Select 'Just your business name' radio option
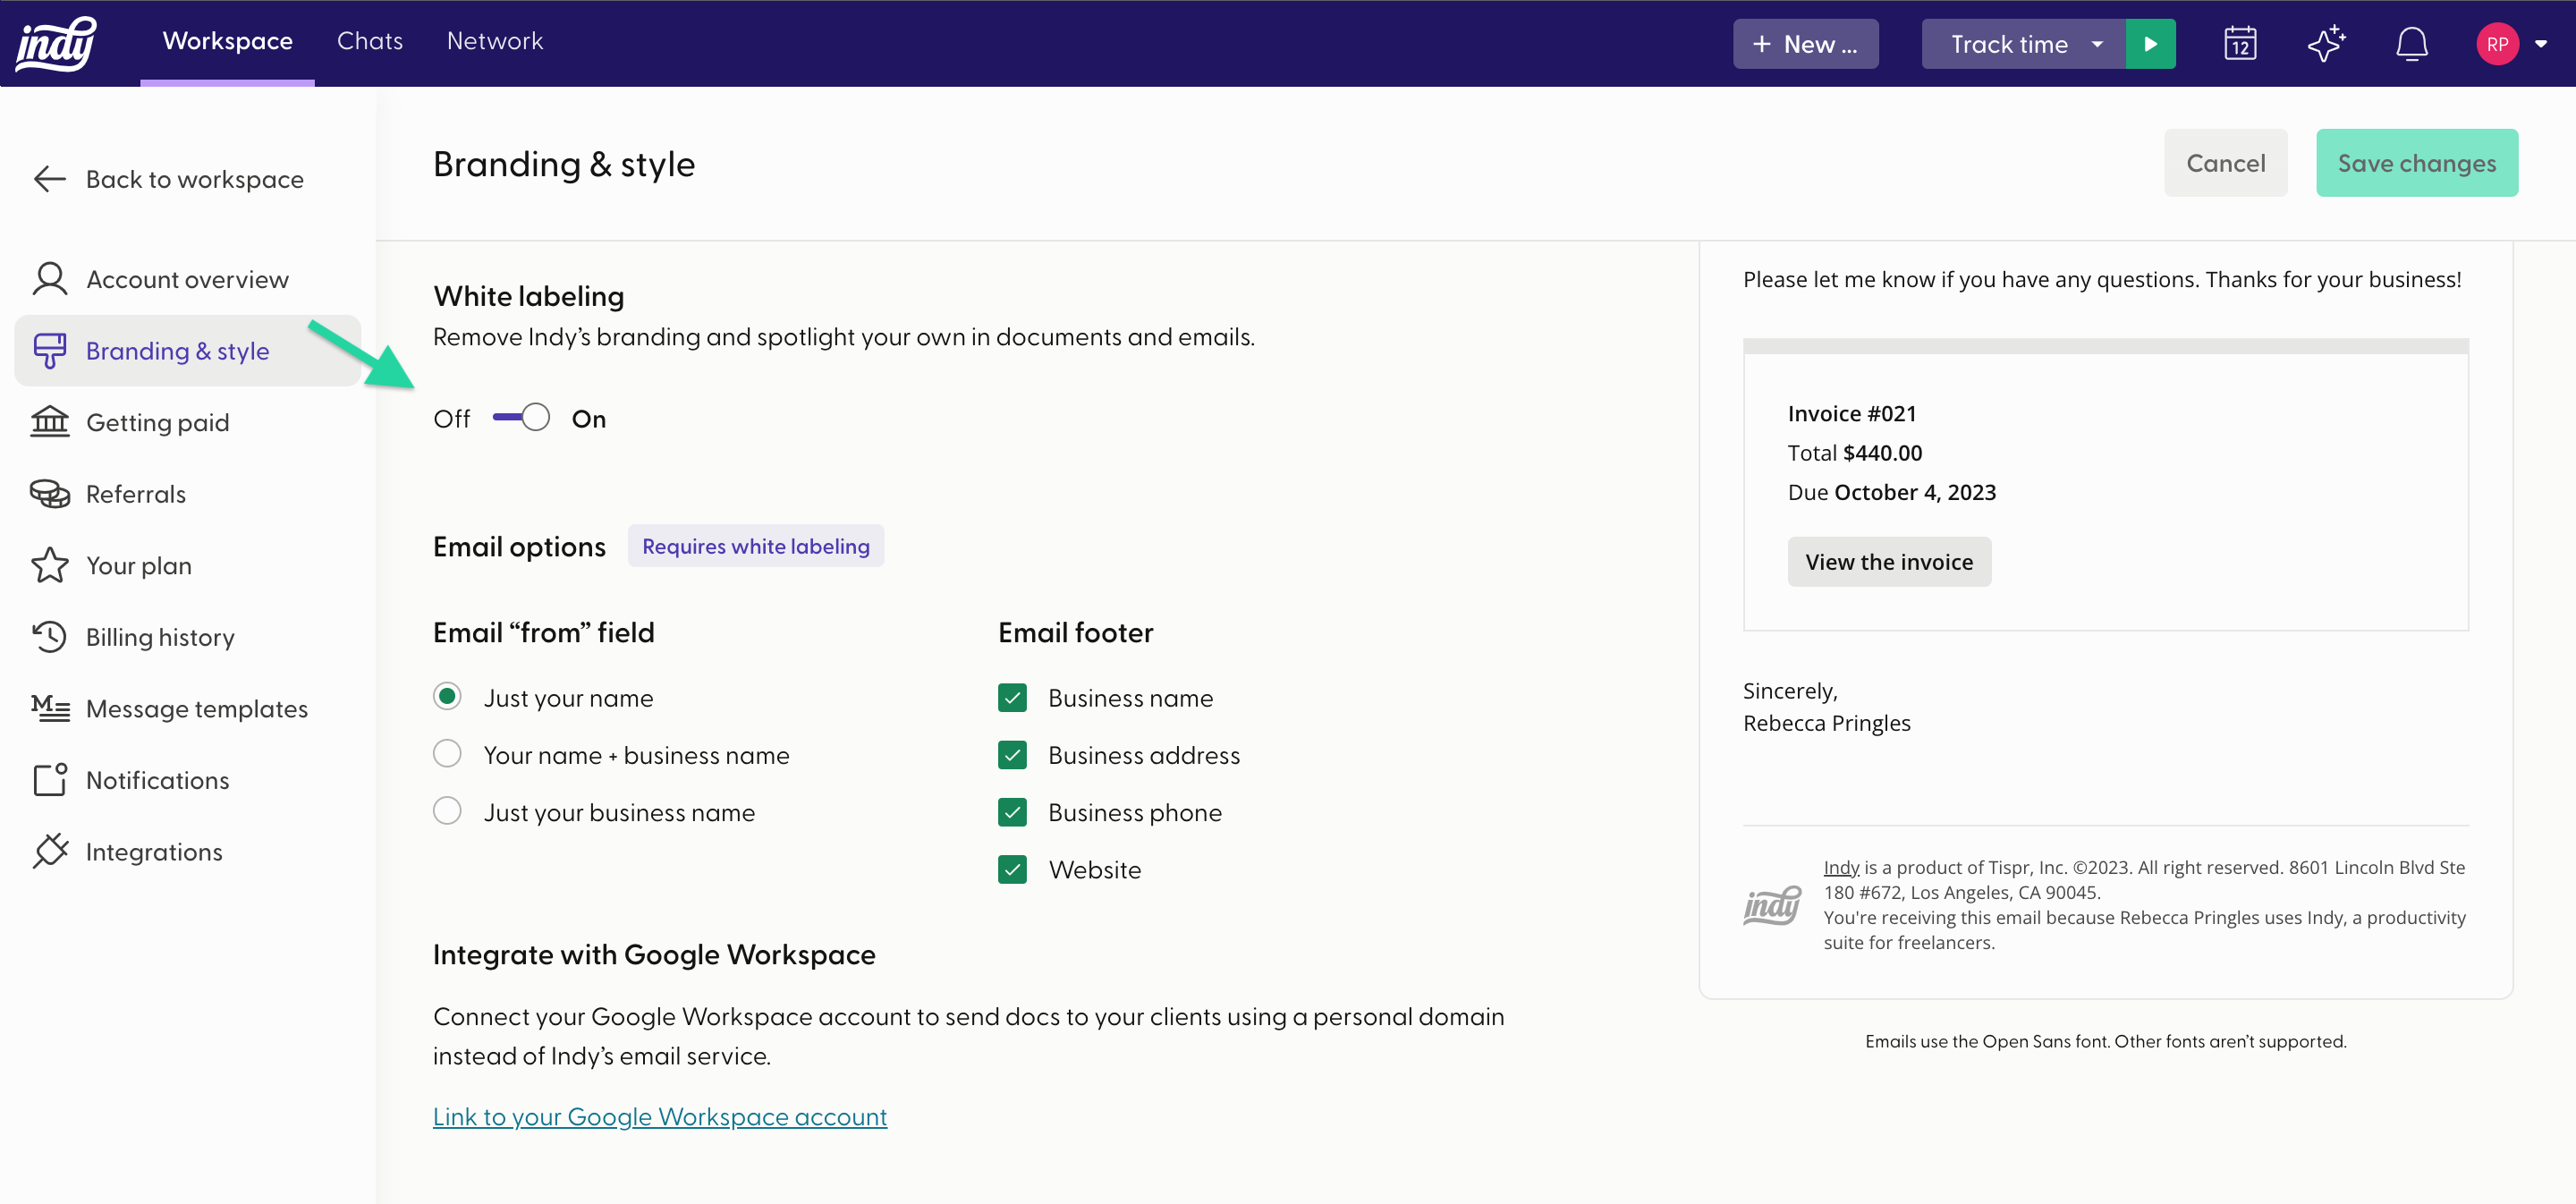This screenshot has width=2576, height=1204. [x=447, y=810]
